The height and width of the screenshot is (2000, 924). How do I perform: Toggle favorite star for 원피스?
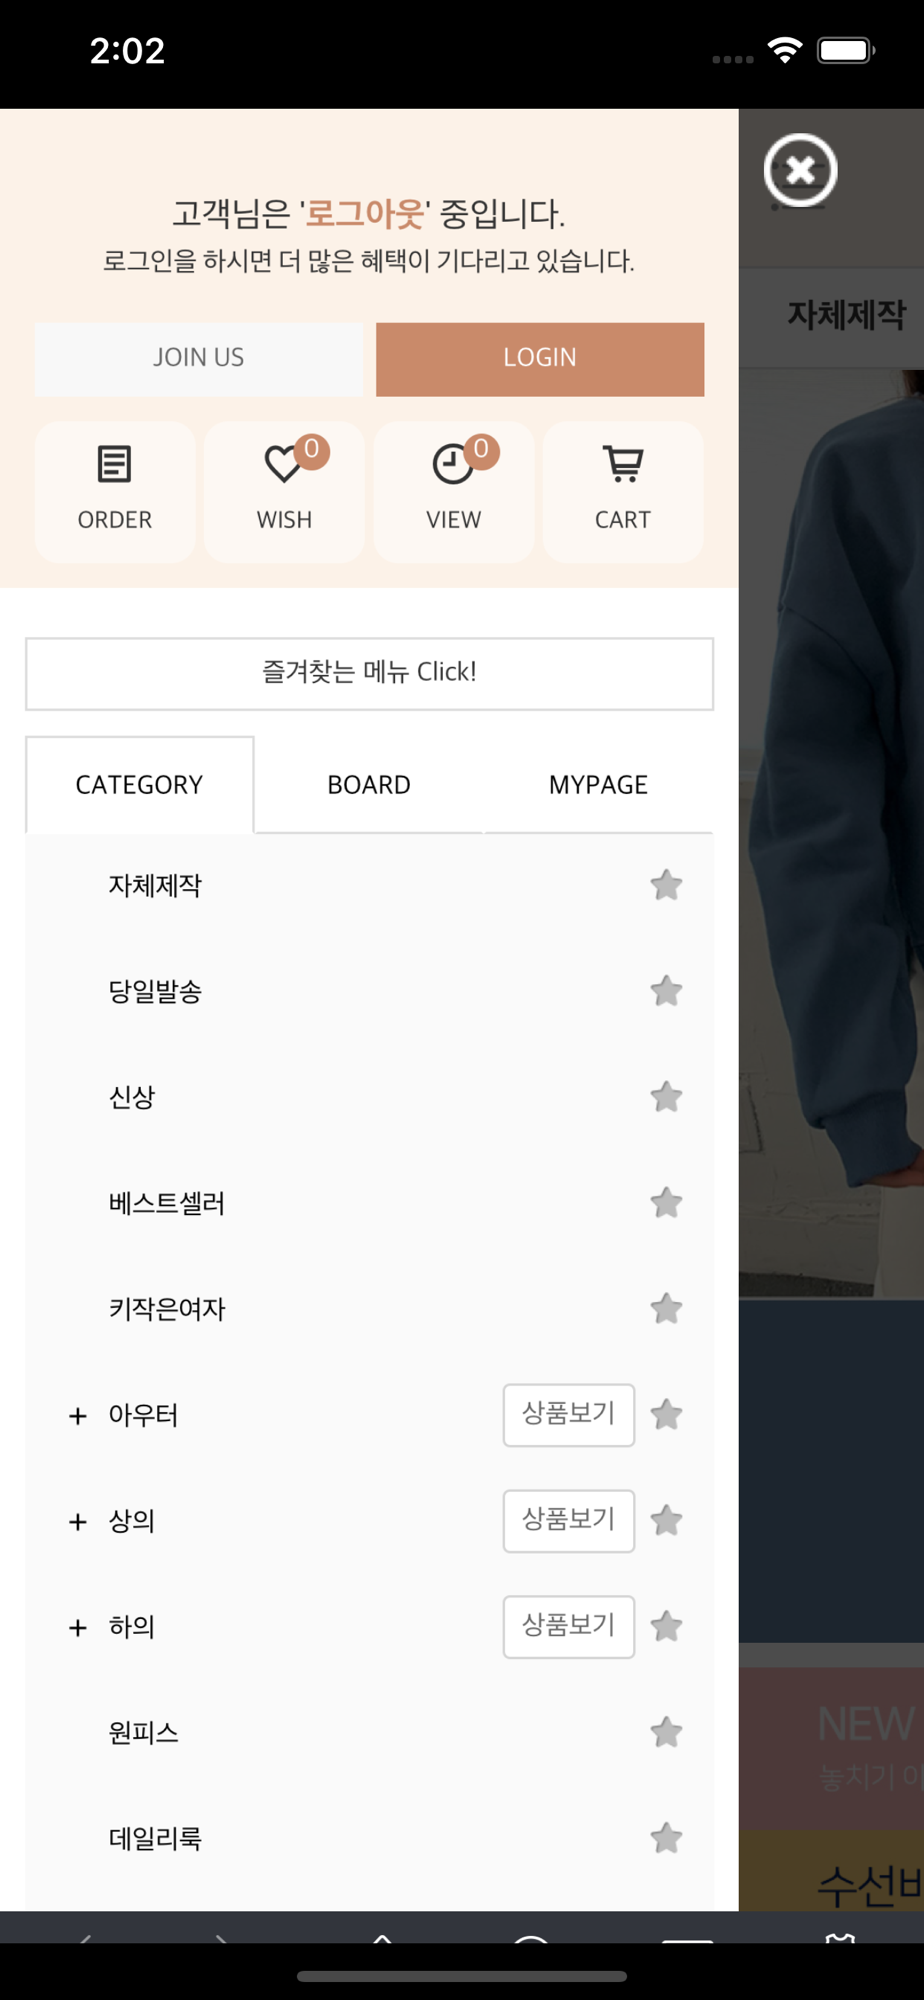(666, 1732)
